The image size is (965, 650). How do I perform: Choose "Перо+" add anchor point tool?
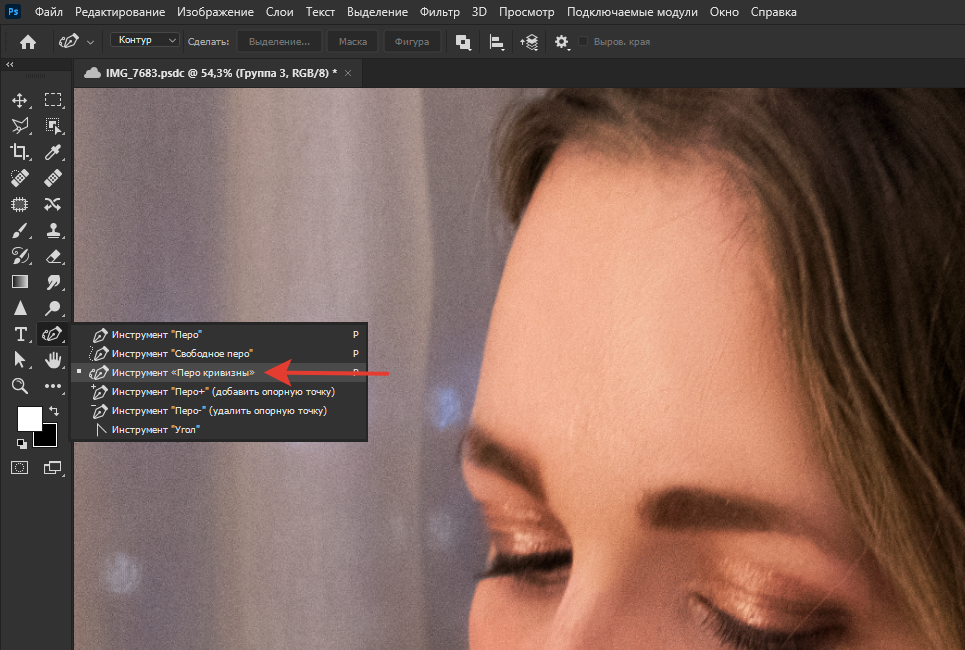coord(220,391)
